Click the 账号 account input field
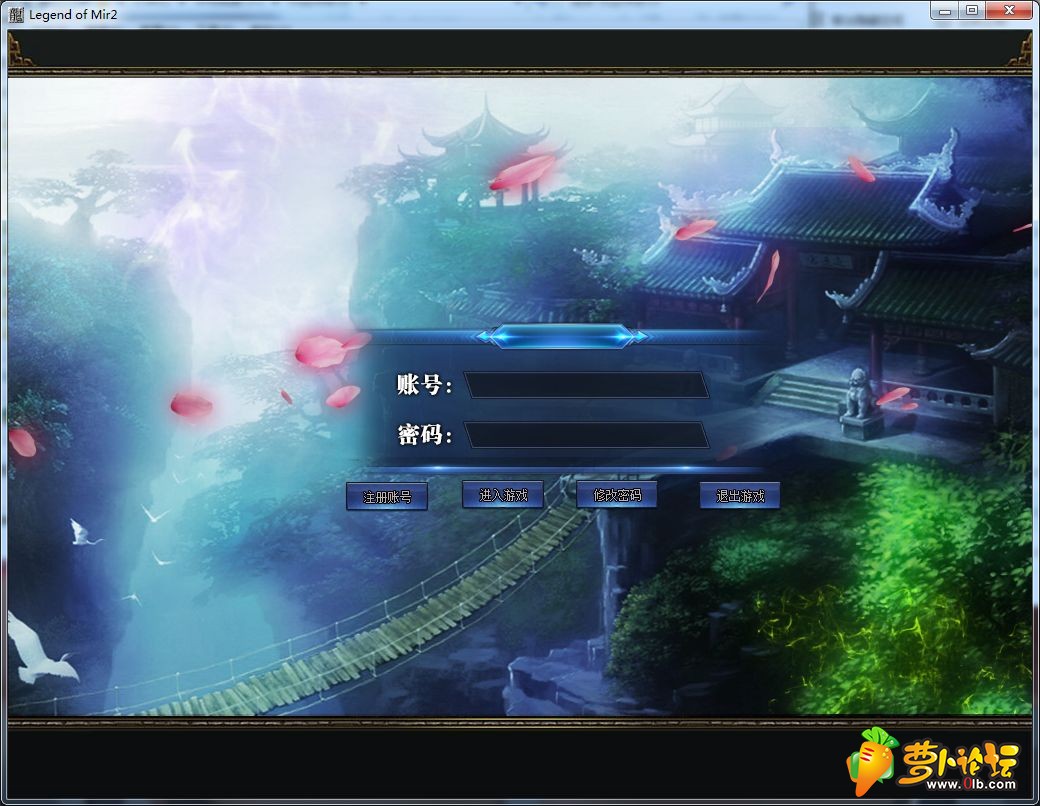 587,385
